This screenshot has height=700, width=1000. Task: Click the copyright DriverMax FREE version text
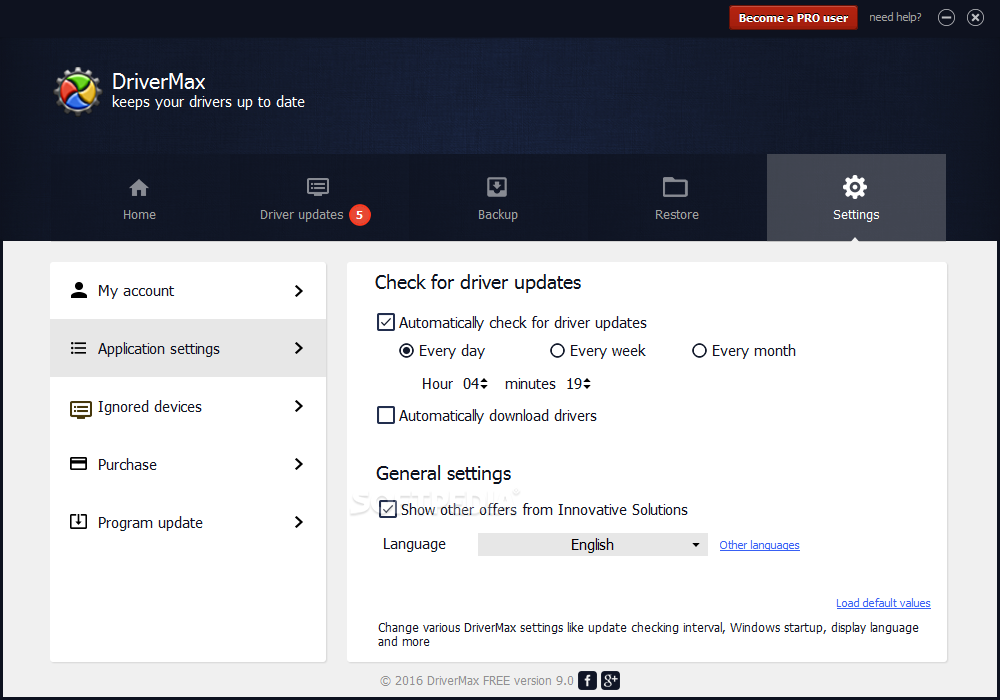pyautogui.click(x=477, y=680)
